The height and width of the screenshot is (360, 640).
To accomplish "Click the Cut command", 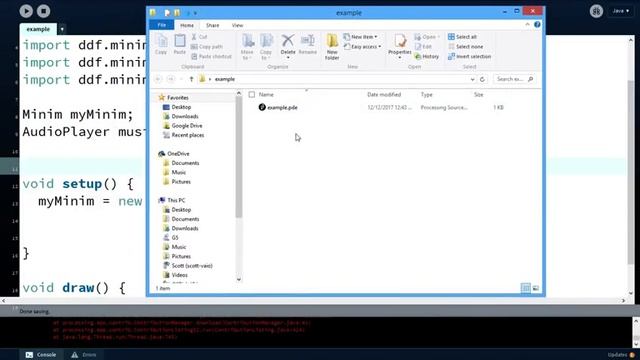I will coord(199,37).
